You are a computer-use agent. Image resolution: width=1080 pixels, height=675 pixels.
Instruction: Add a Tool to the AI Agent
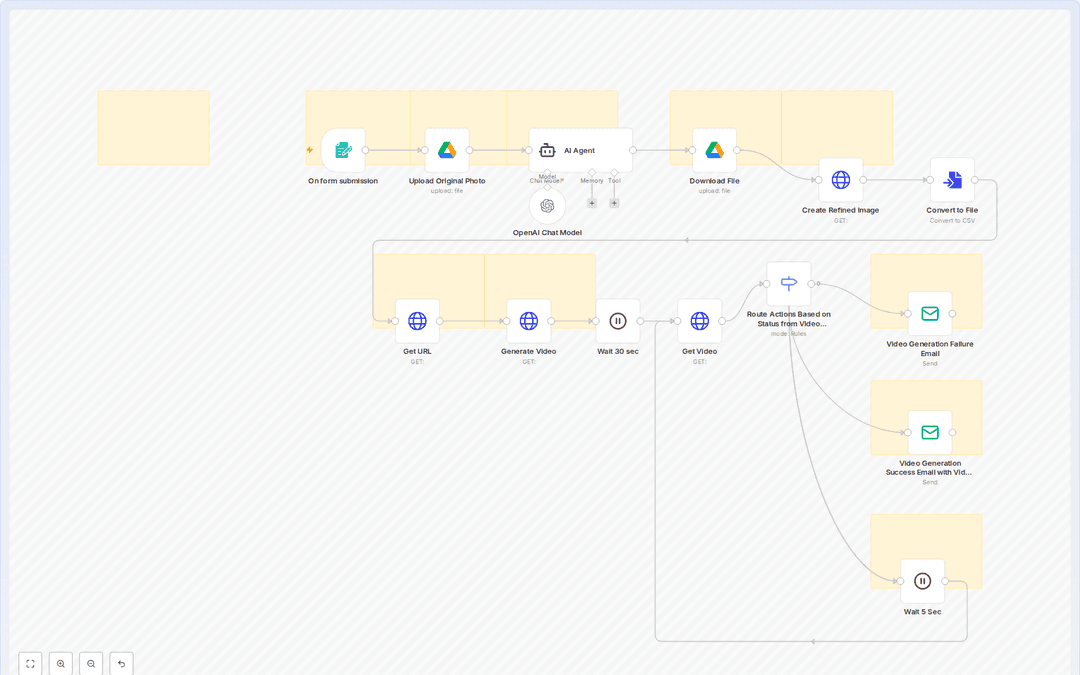coord(614,202)
